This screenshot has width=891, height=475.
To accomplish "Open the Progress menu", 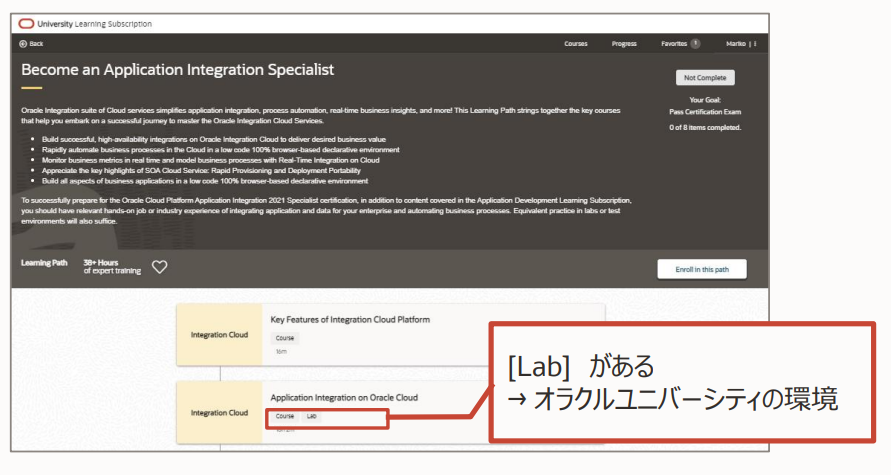I will pyautogui.click(x=624, y=44).
